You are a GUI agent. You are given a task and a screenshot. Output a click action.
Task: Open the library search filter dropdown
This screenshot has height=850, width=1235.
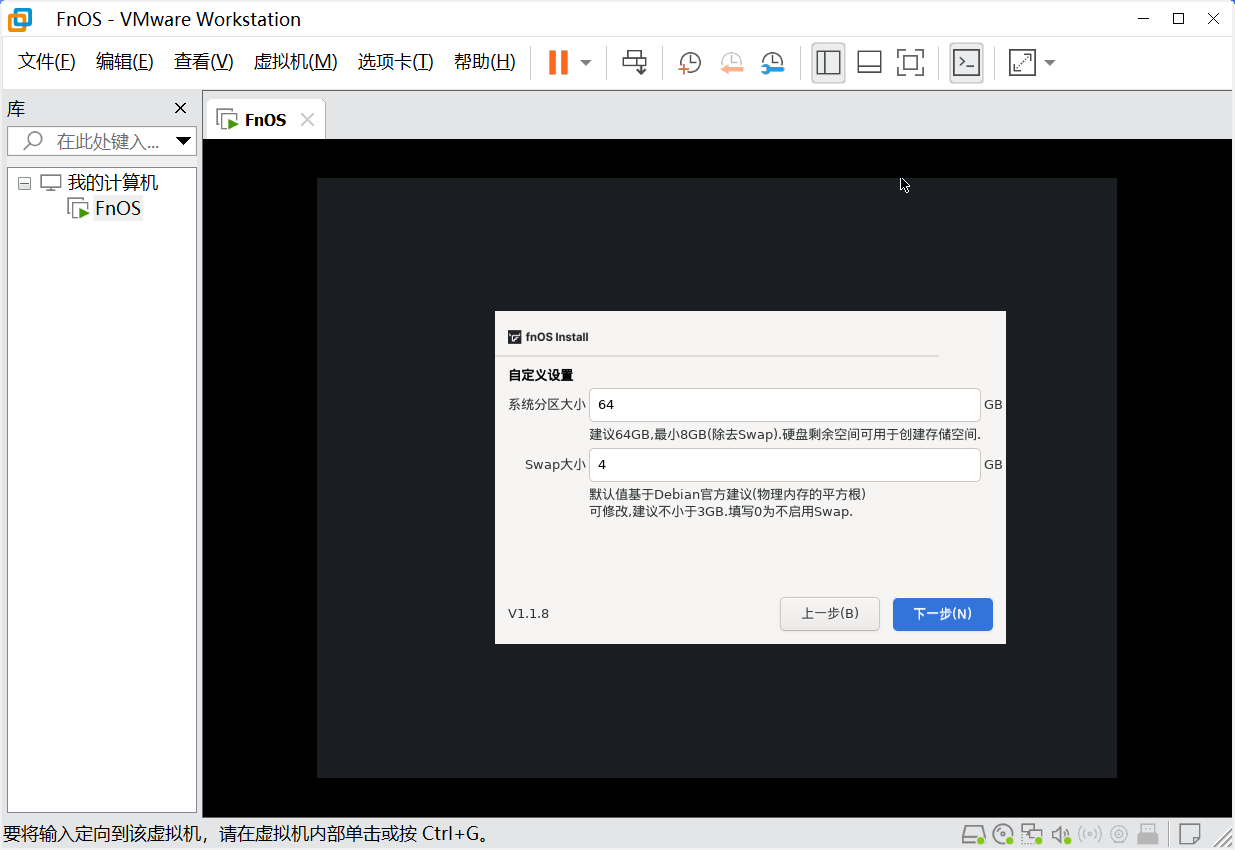click(x=183, y=141)
